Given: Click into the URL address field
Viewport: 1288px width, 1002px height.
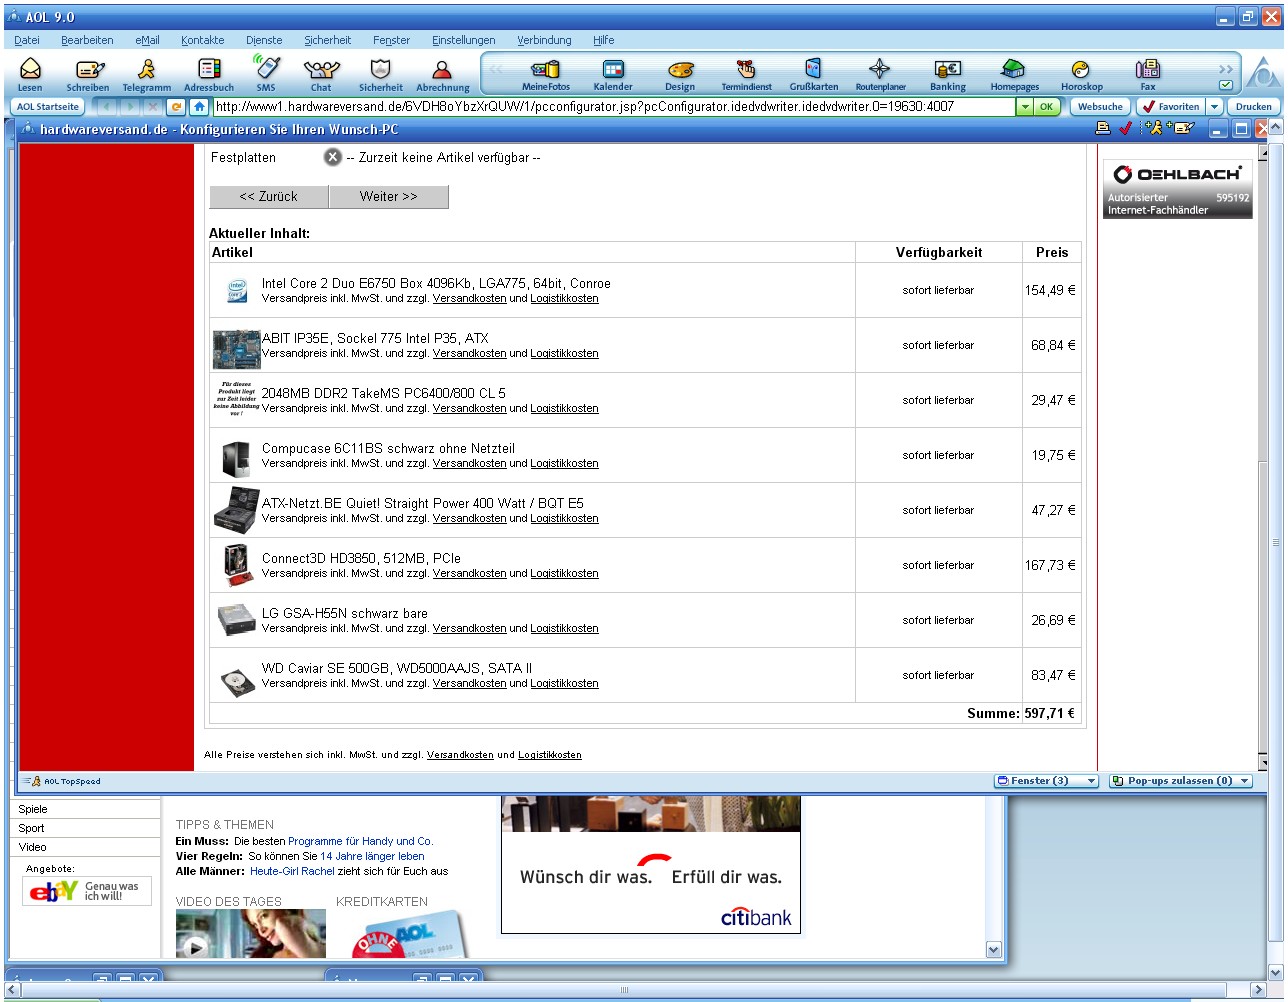Looking at the screenshot, I should (x=614, y=106).
